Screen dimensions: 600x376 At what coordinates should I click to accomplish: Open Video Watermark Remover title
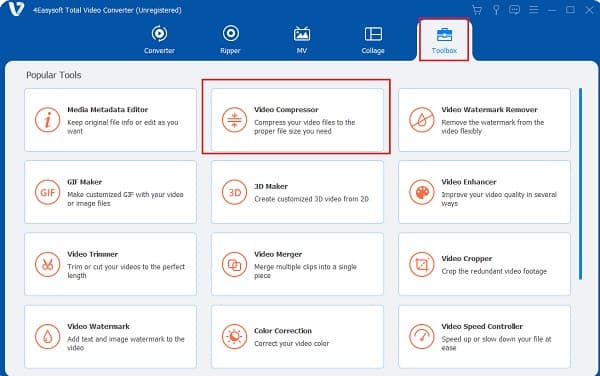(x=489, y=110)
